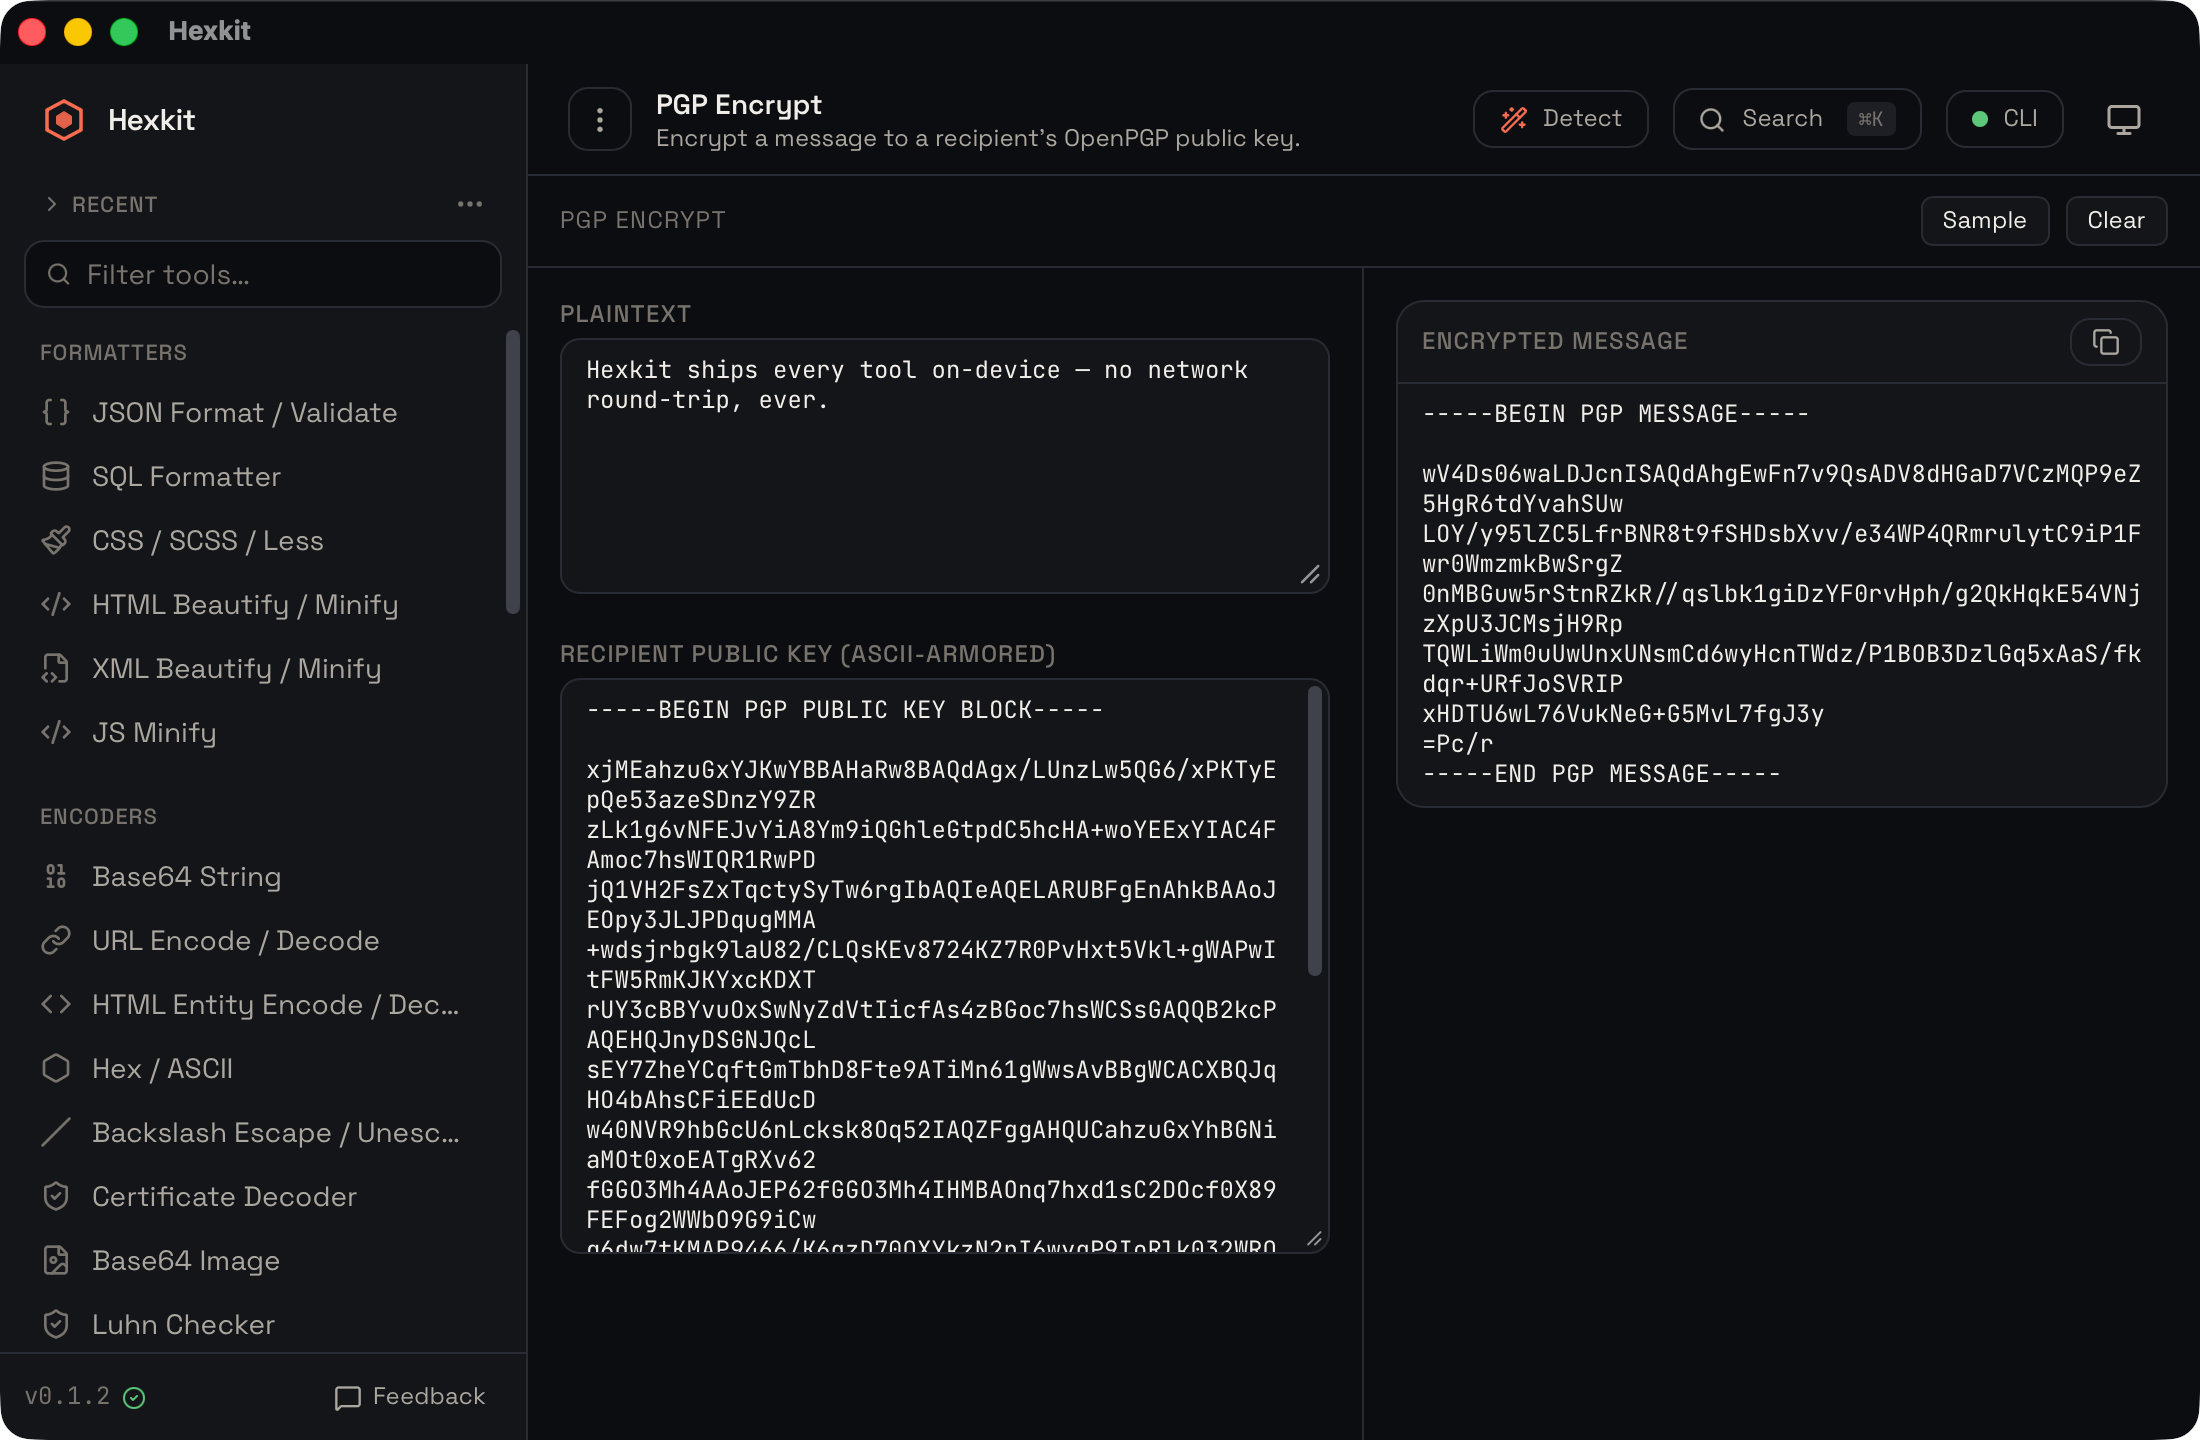Viewport: 2200px width, 1440px height.
Task: Load Sample data button
Action: pos(1984,221)
